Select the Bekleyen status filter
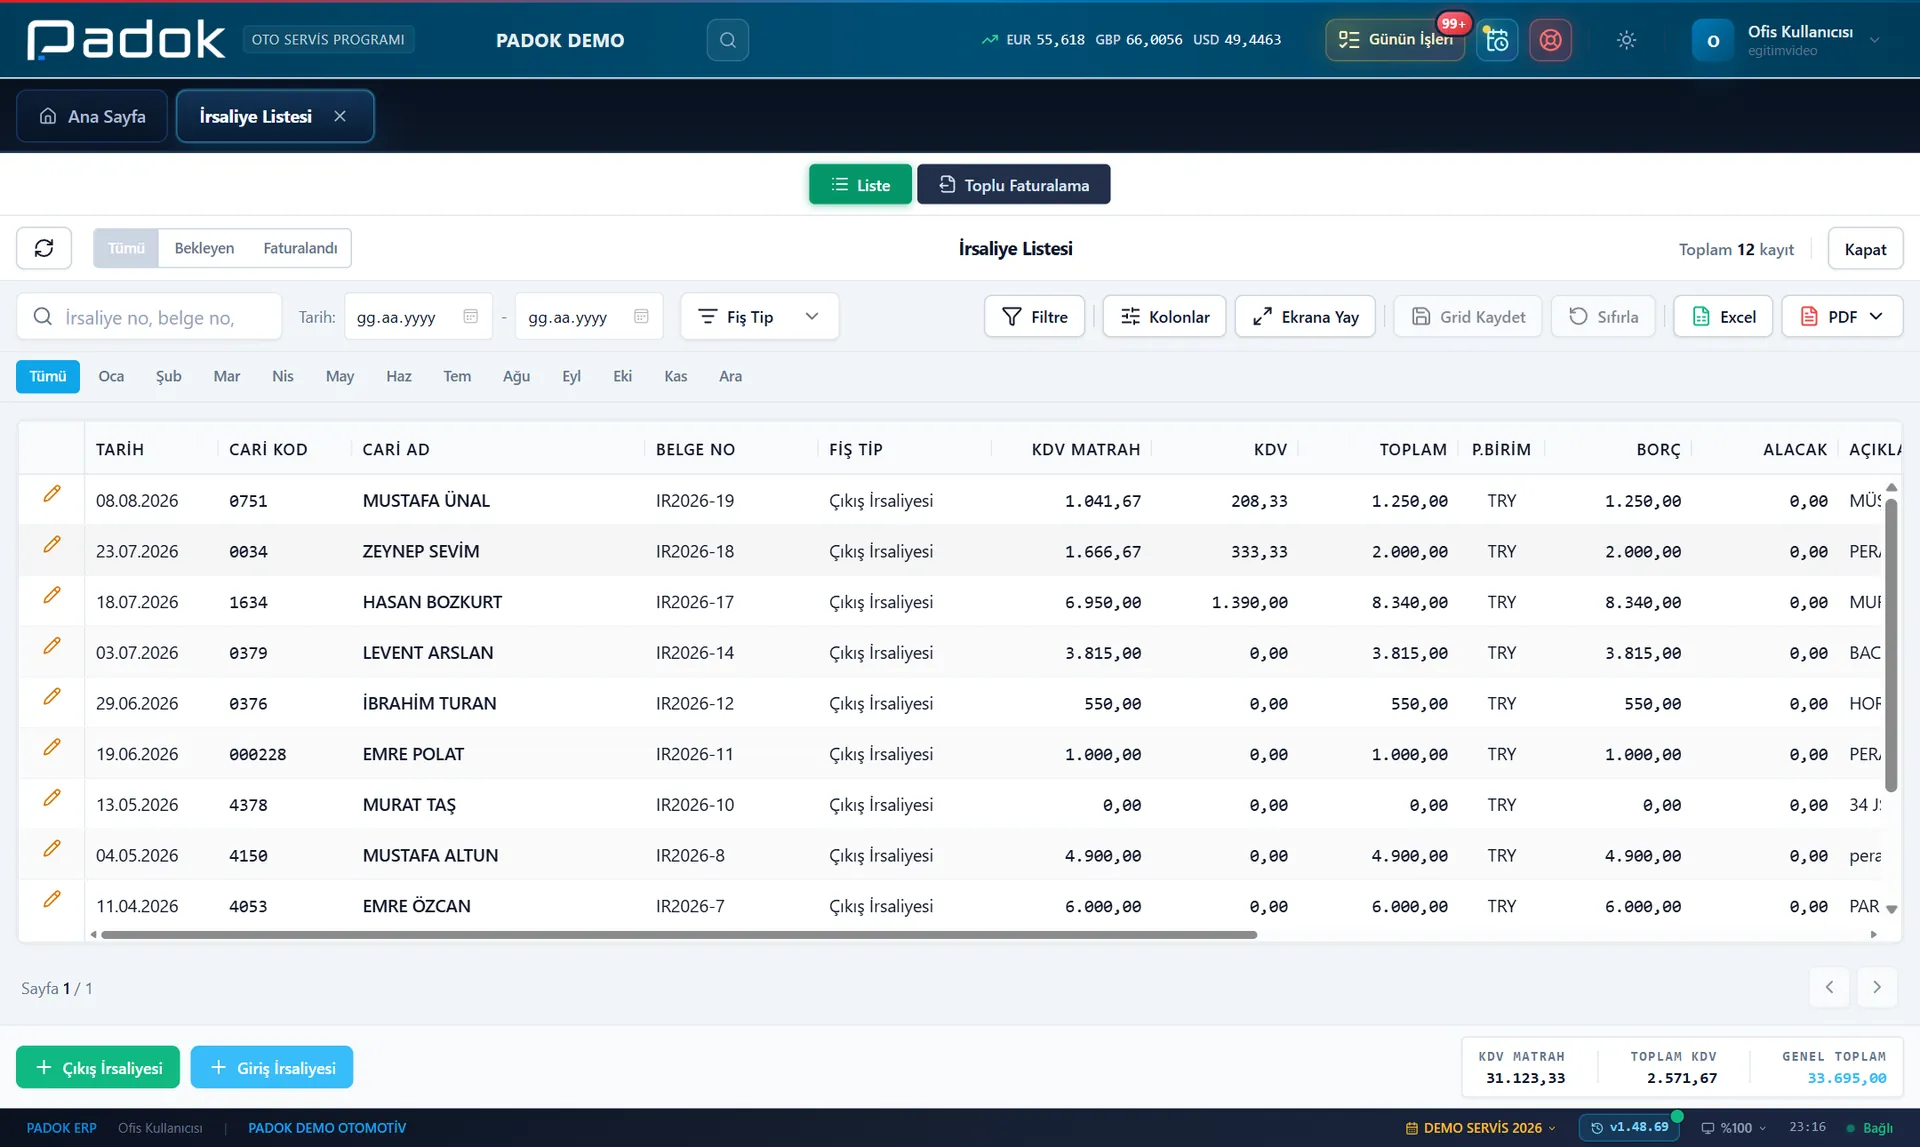 204,248
